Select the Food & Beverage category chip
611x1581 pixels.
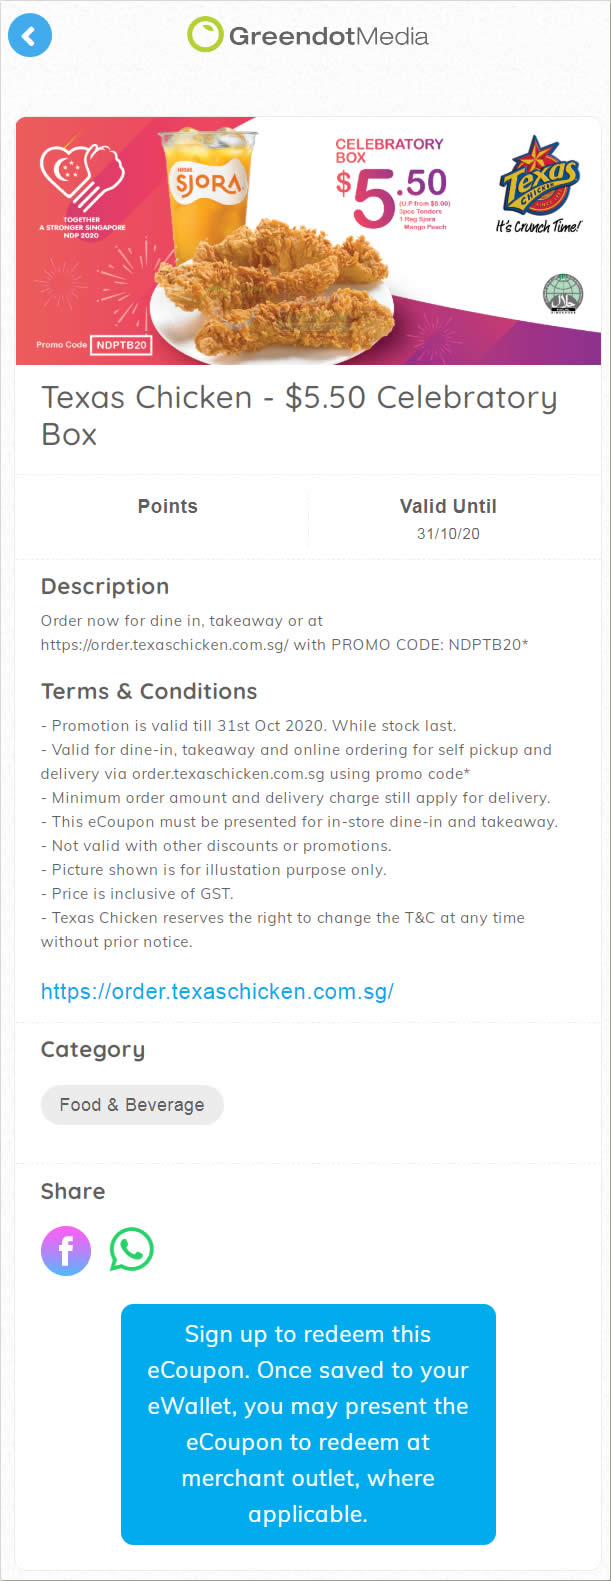click(132, 1105)
